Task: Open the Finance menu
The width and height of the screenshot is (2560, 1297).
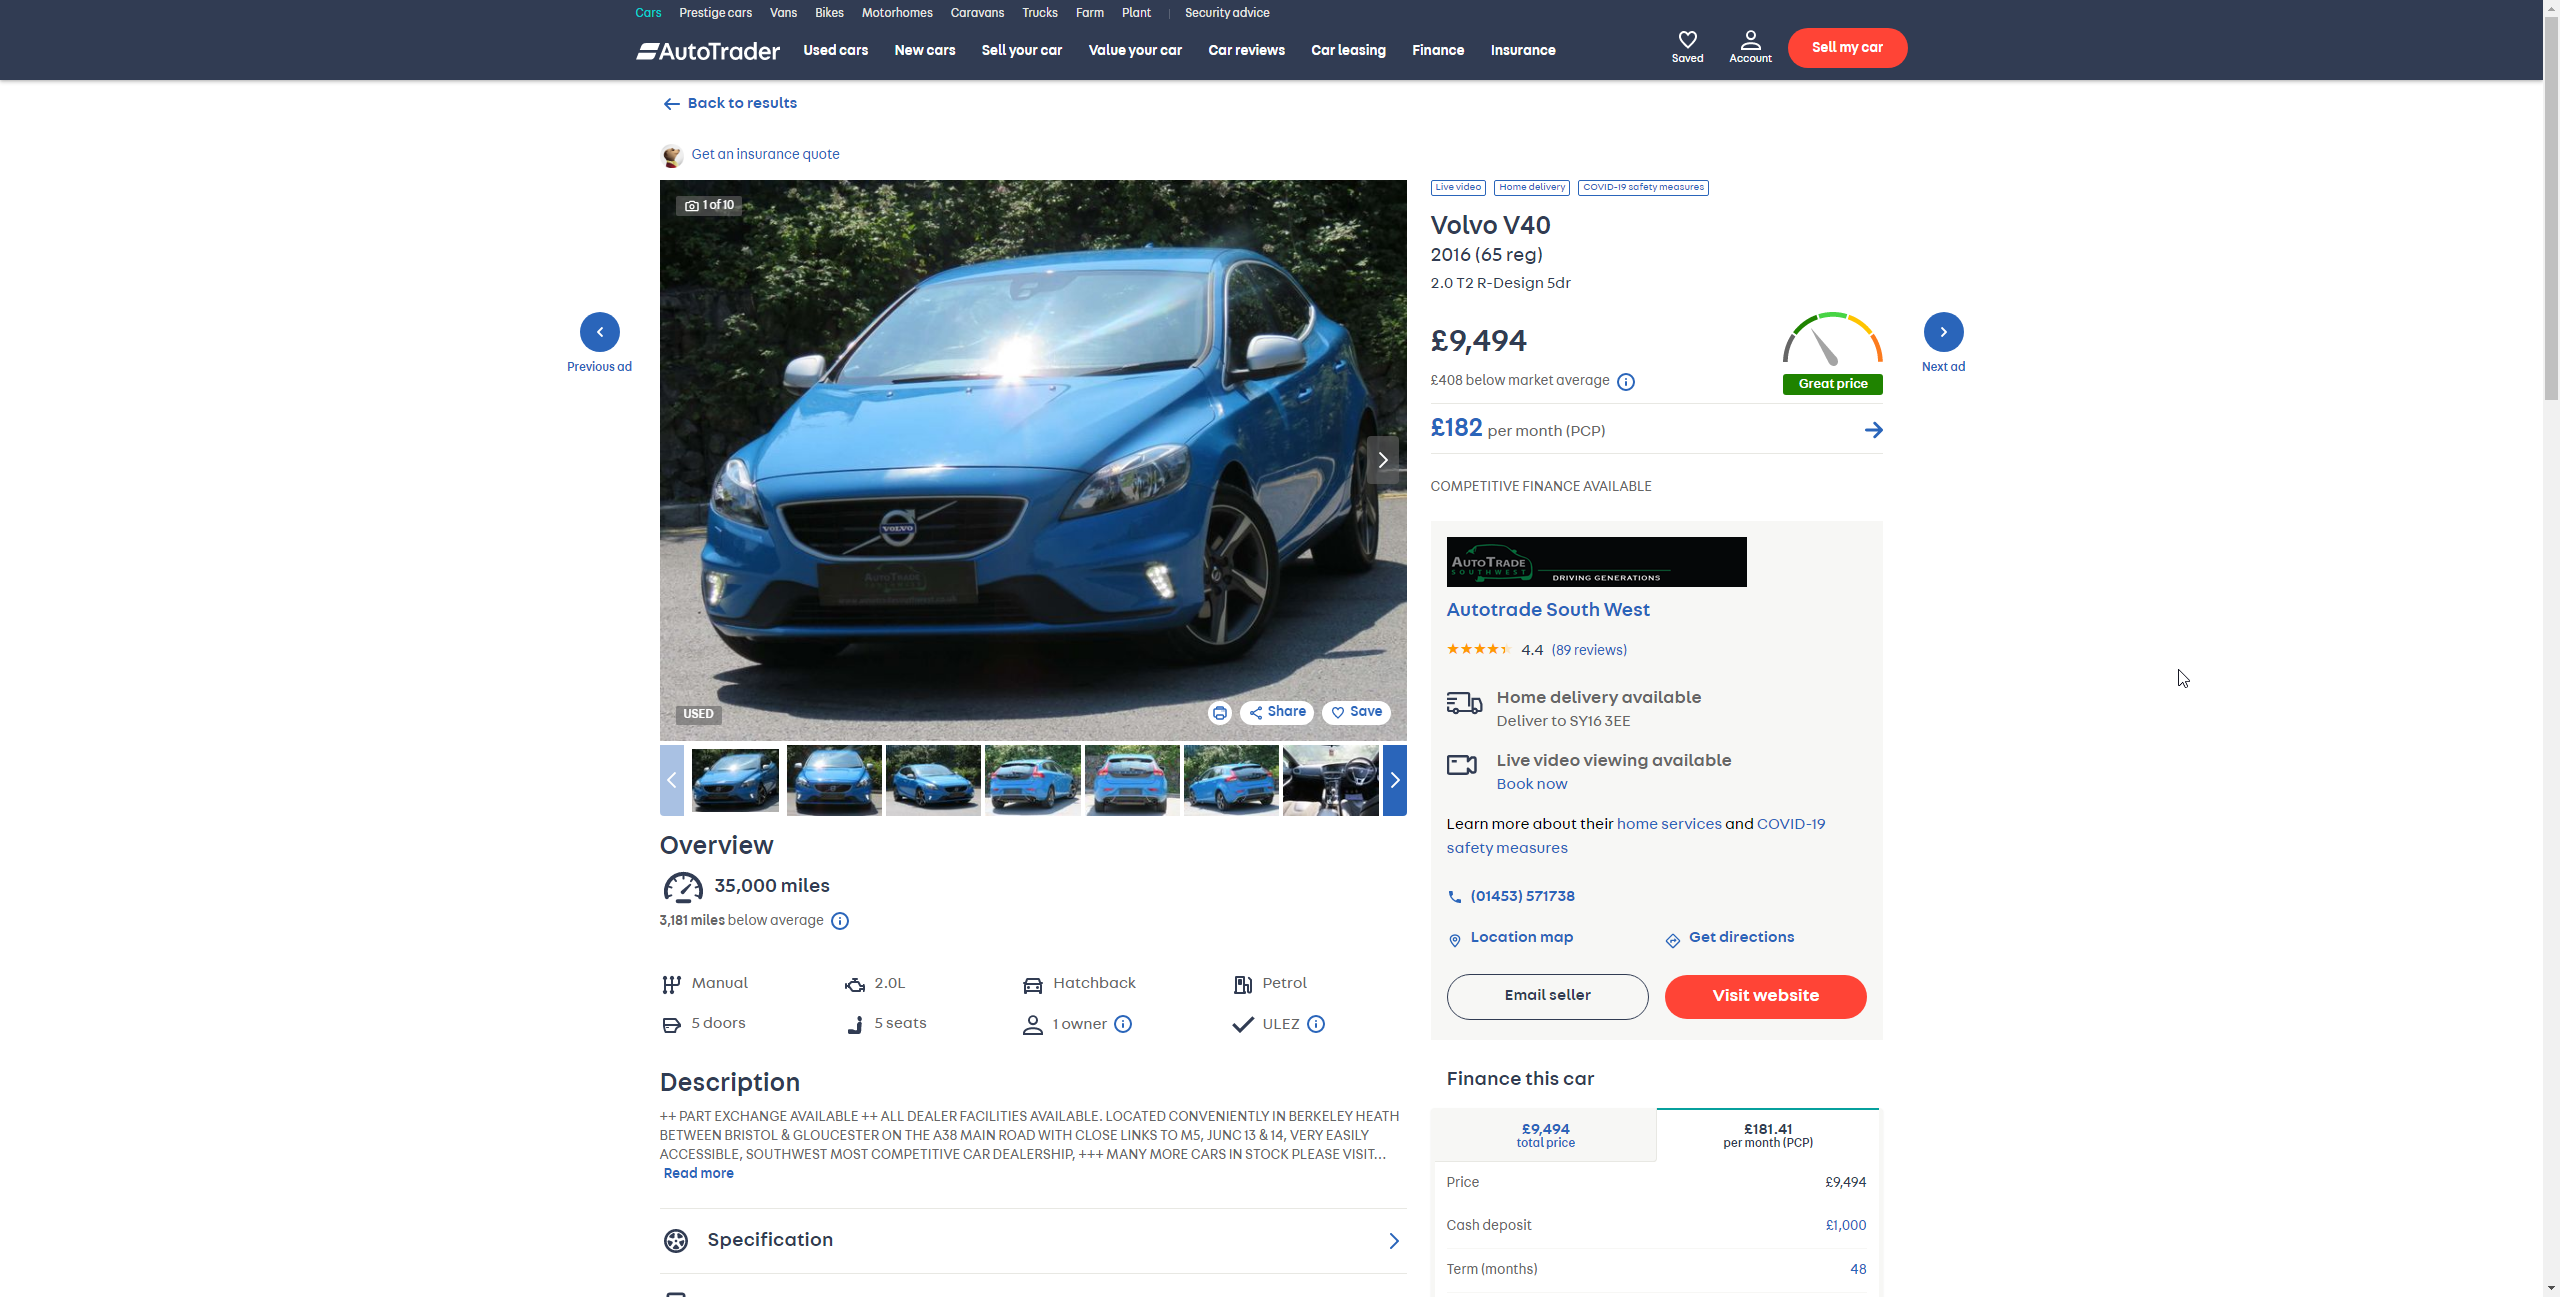Action: (x=1438, y=50)
